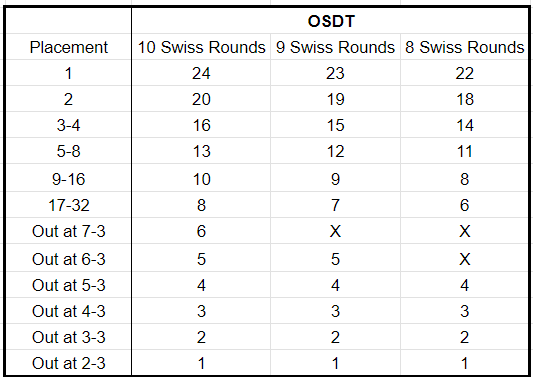Select the 8 Swiss Rounds header cell
533x377 pixels.
pos(464,47)
